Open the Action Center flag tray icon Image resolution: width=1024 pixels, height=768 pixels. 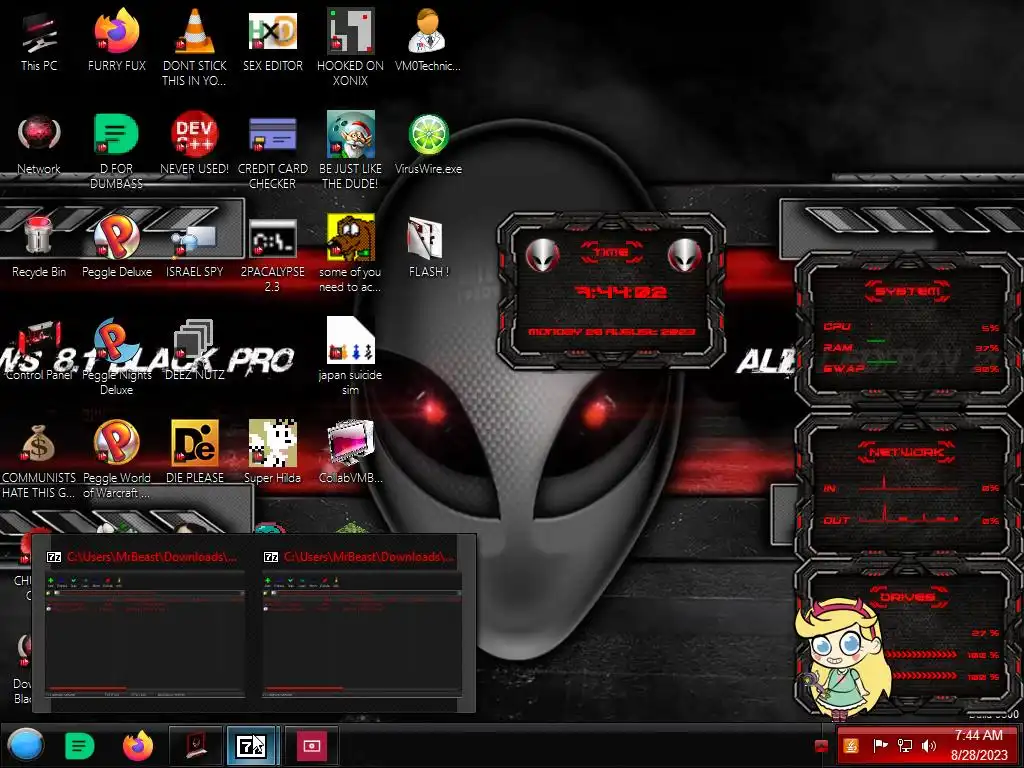[880, 745]
